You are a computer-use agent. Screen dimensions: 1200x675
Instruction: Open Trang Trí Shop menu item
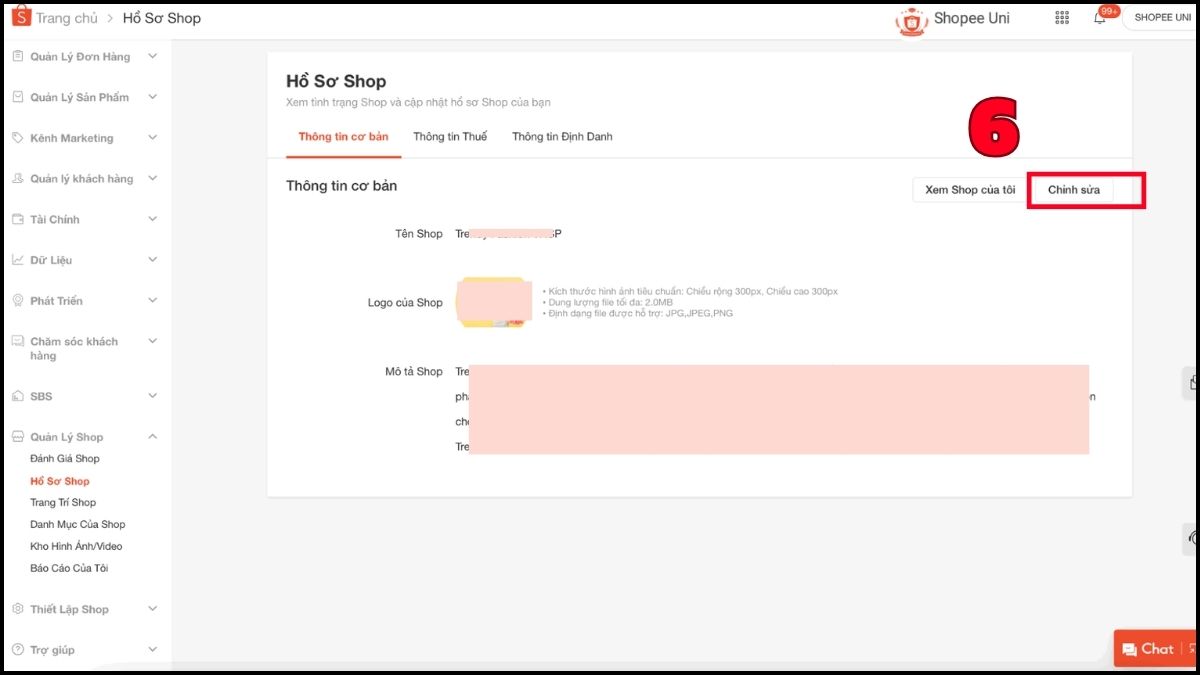(63, 503)
